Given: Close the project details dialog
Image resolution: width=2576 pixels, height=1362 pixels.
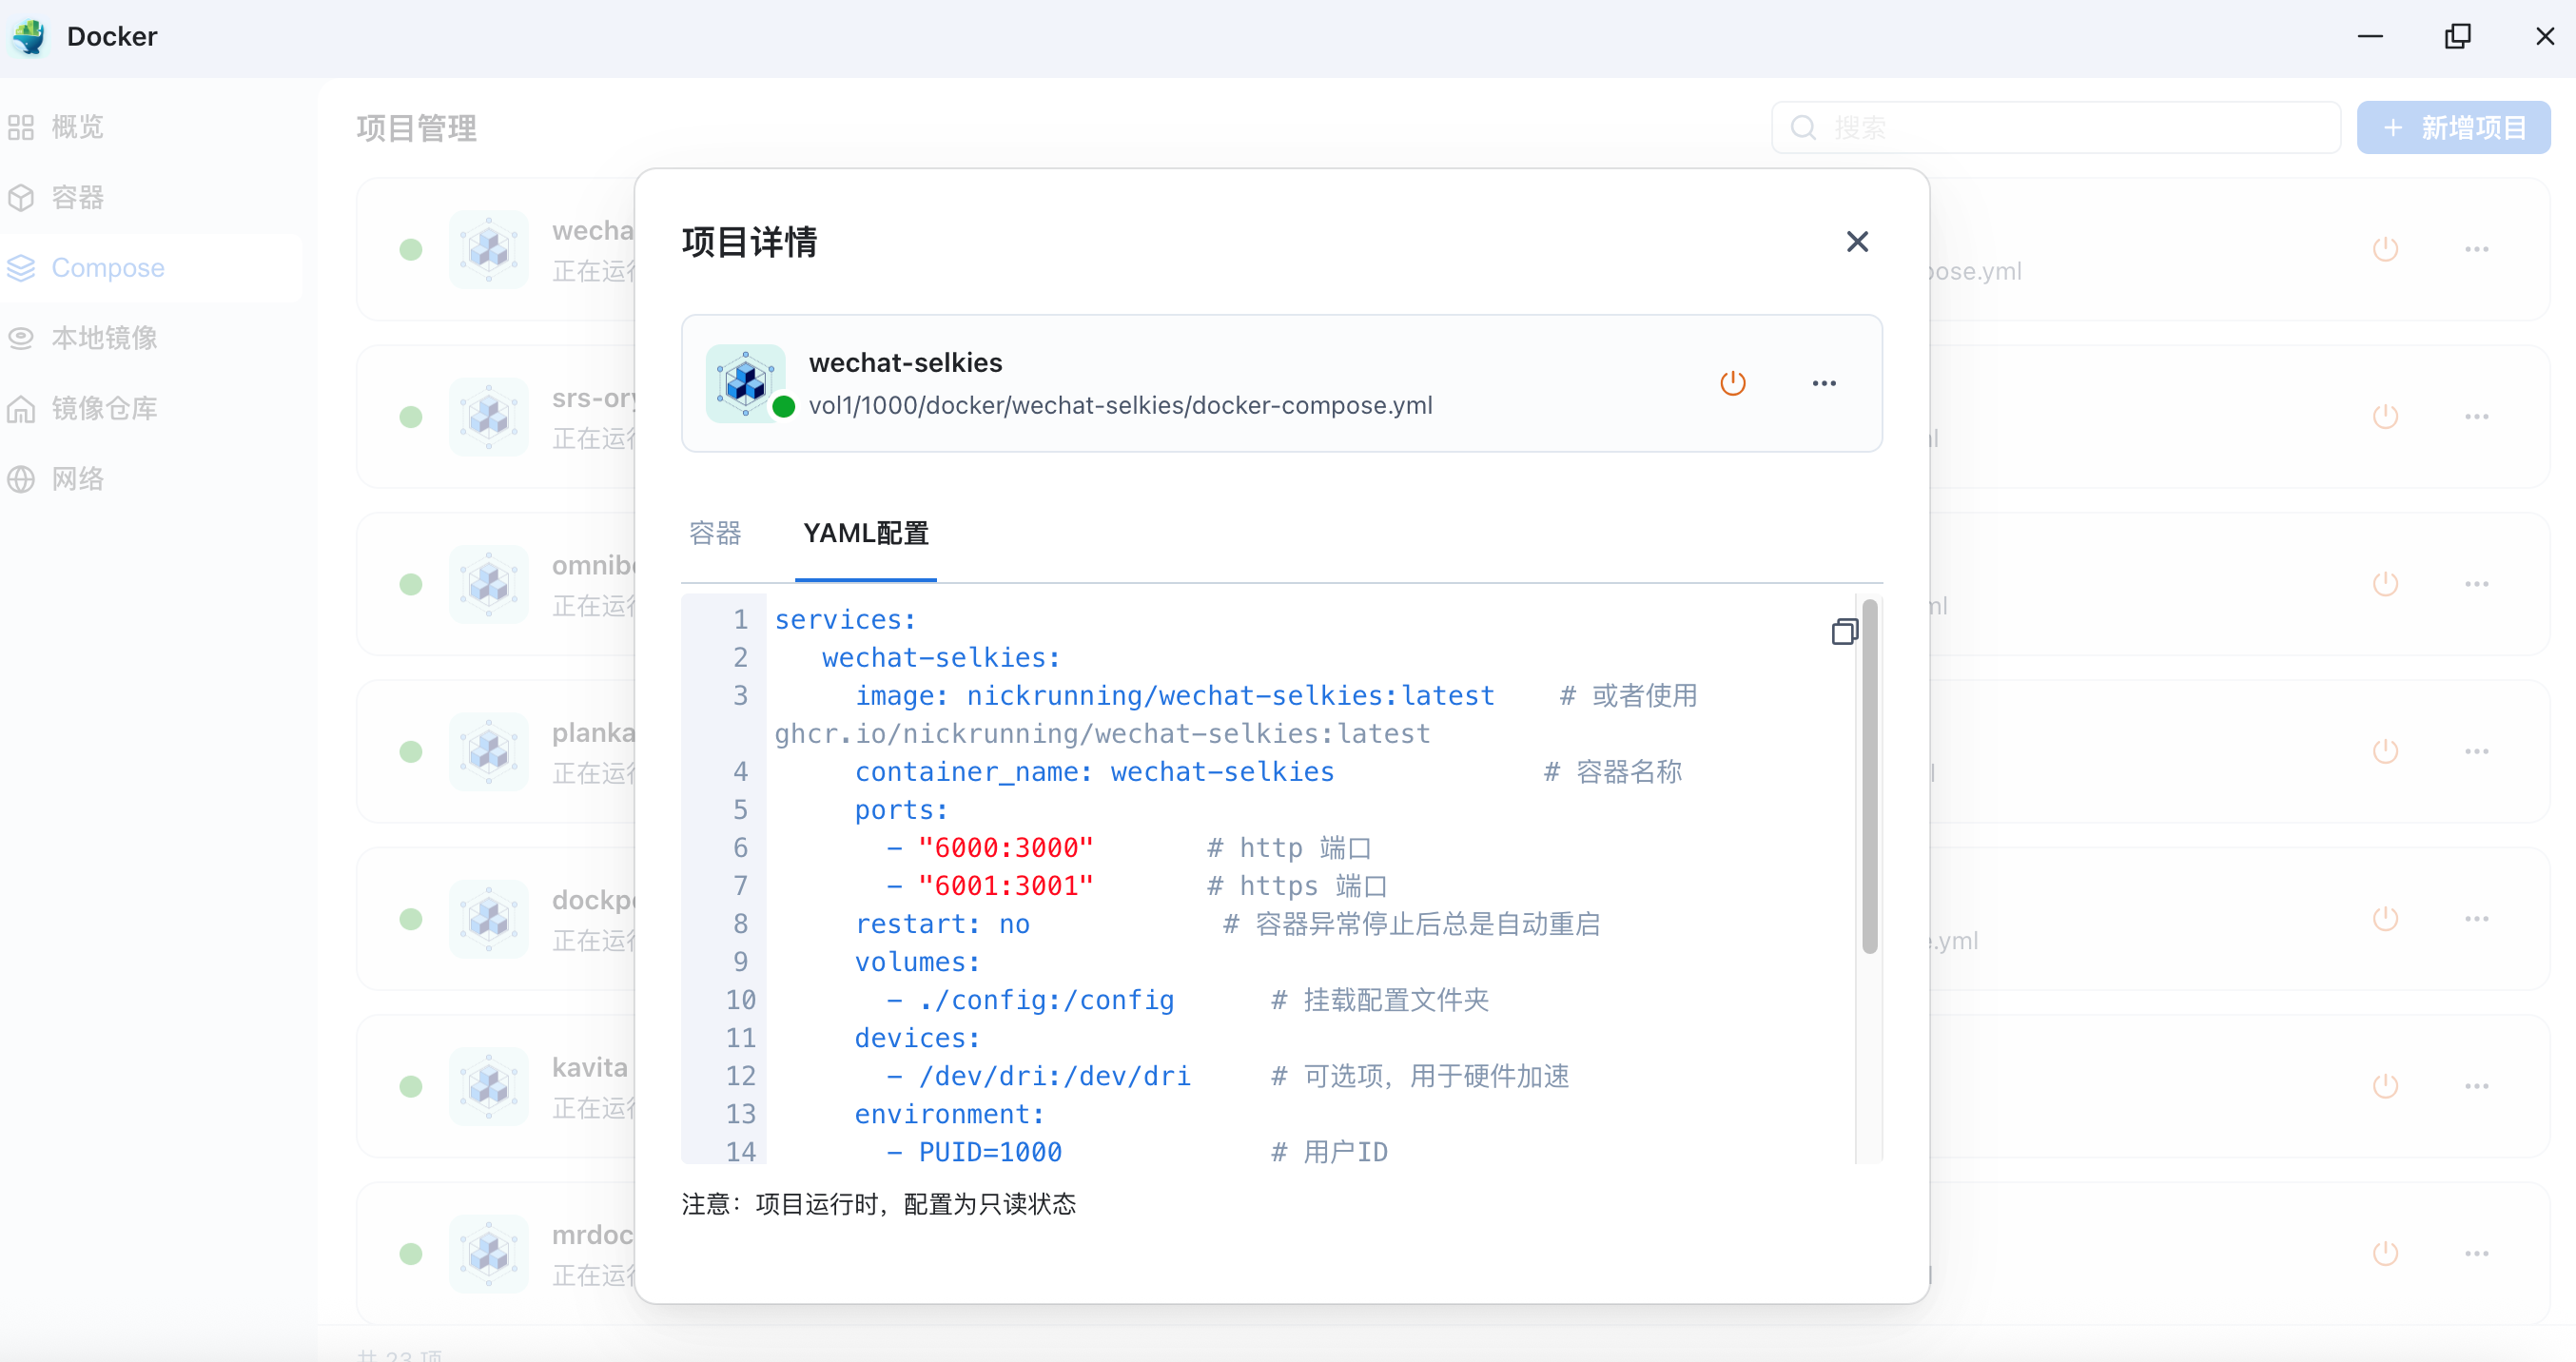Looking at the screenshot, I should (1857, 242).
